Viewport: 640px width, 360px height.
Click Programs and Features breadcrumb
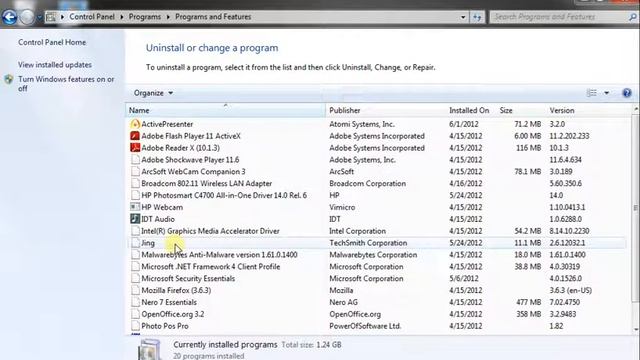pyautogui.click(x=213, y=17)
